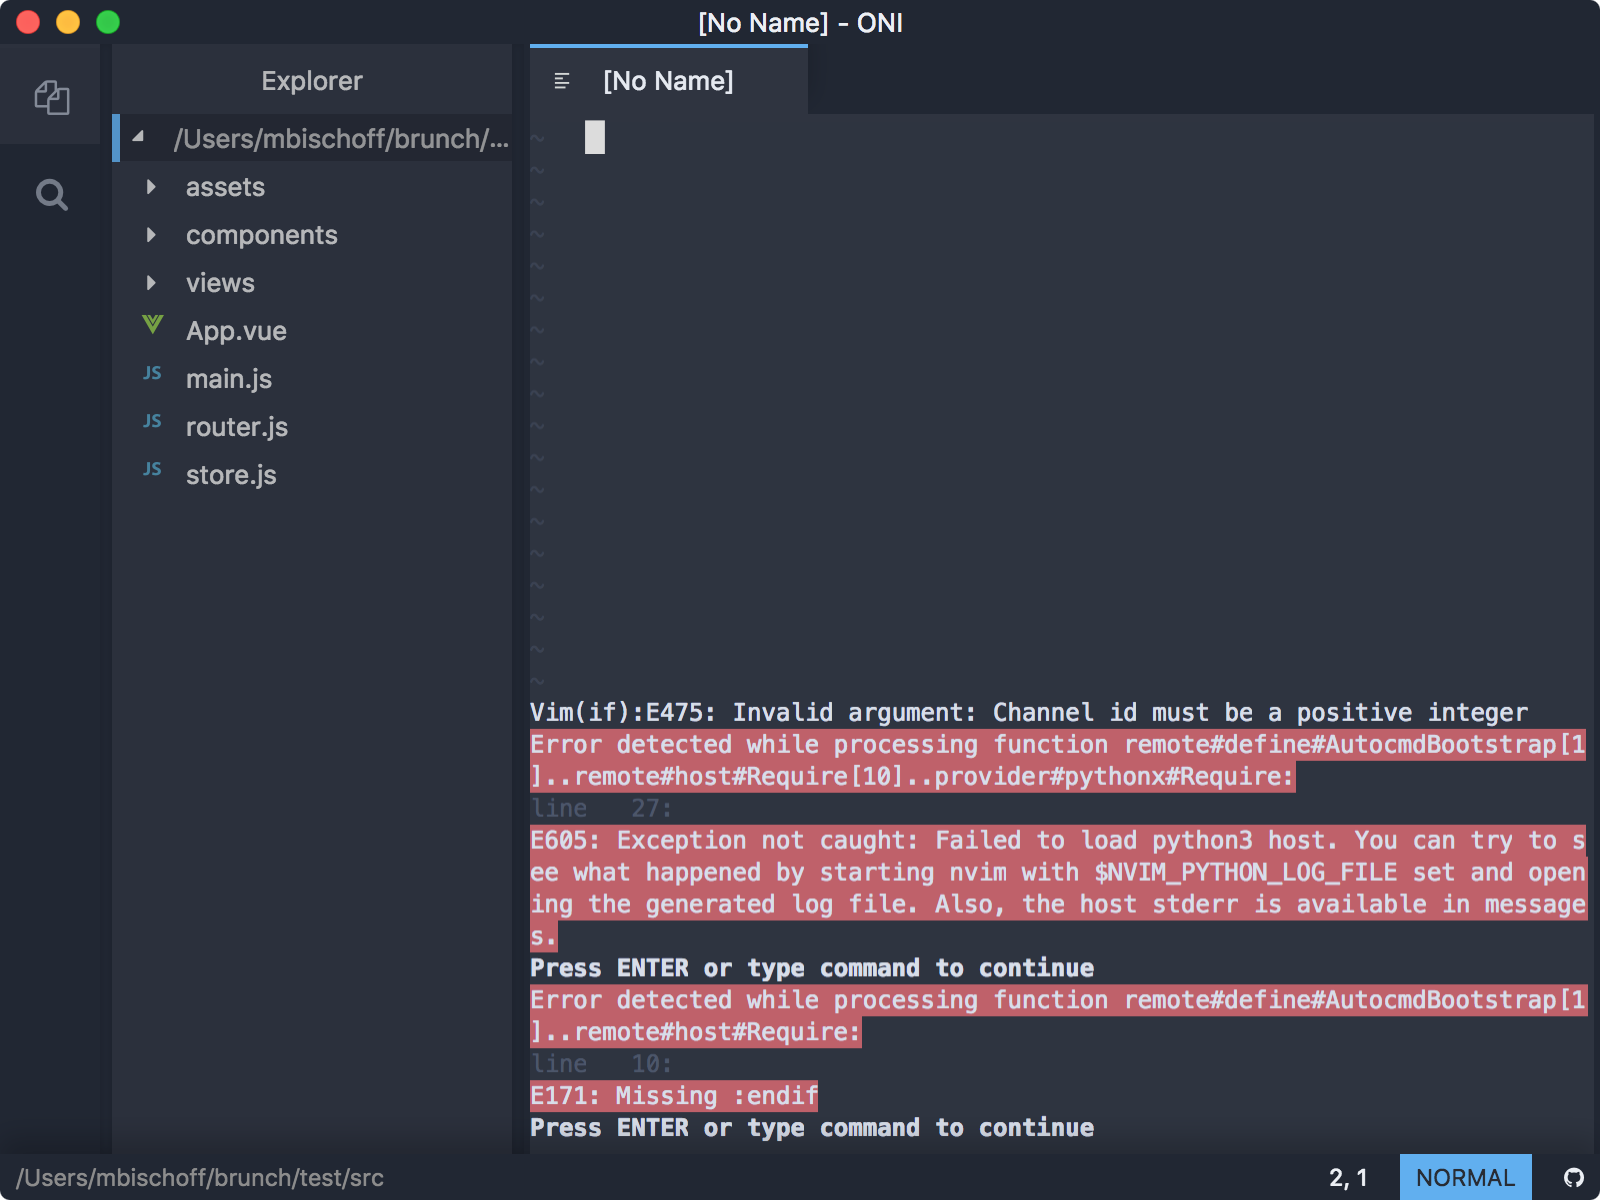Collapse the /Users/mbischoff/brunch root folder arrow
Image resolution: width=1600 pixels, height=1200 pixels.
(139, 137)
